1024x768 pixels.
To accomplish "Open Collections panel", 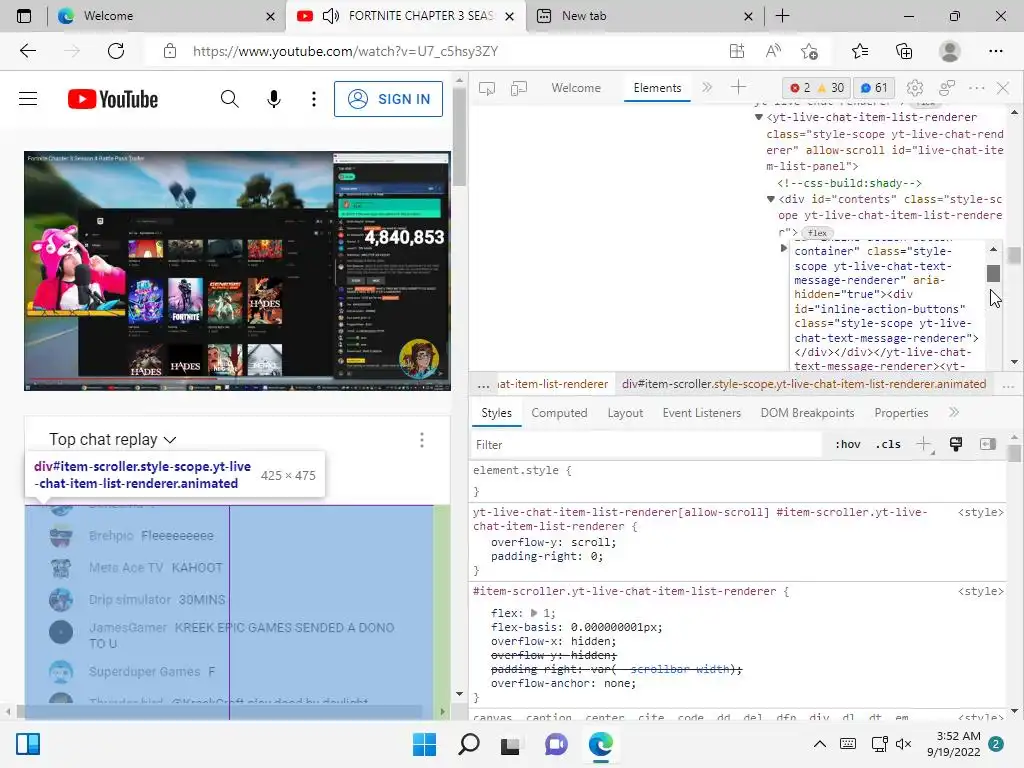I will (x=904, y=51).
